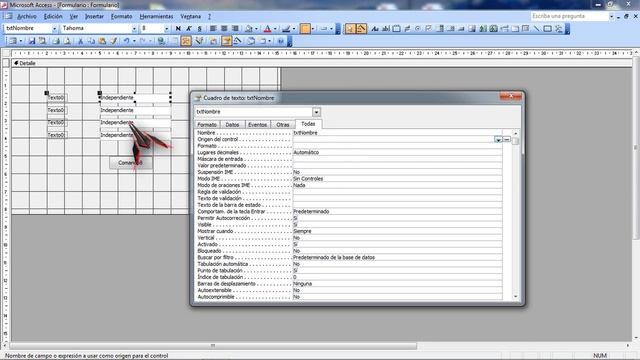Click the Undo arrow icon
The height and width of the screenshot is (360, 640).
point(127,41)
